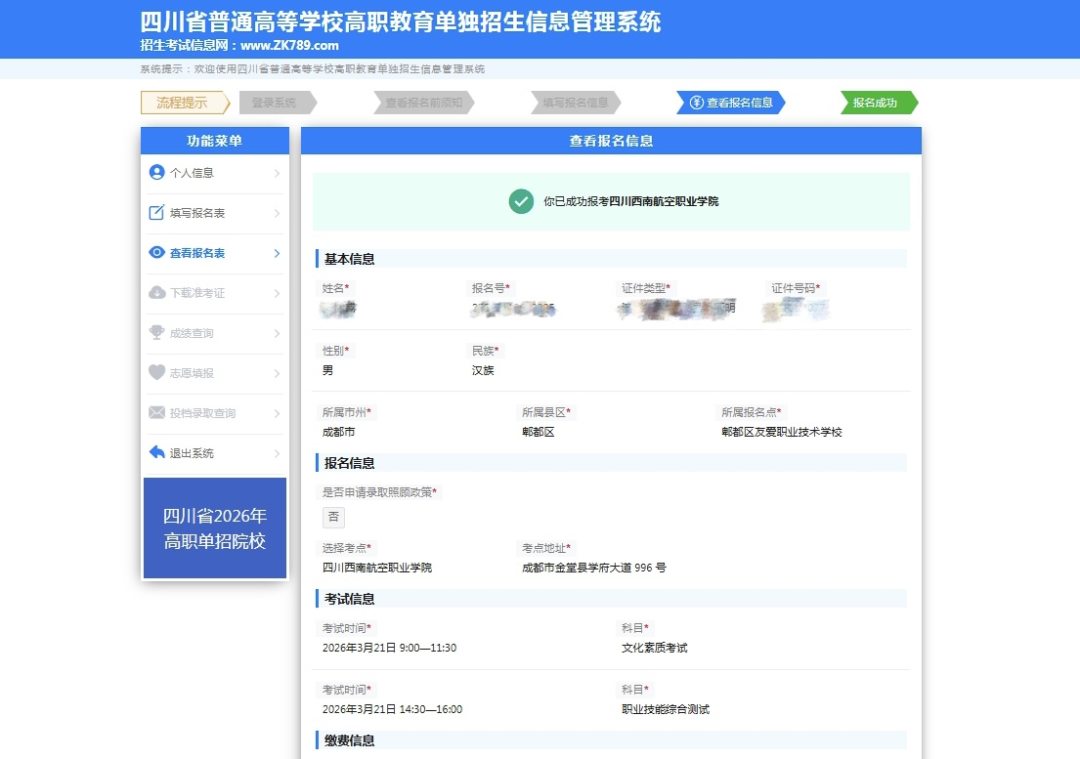Expand the 个人信息 chevron arrow
1080x759 pixels.
pyautogui.click(x=277, y=173)
